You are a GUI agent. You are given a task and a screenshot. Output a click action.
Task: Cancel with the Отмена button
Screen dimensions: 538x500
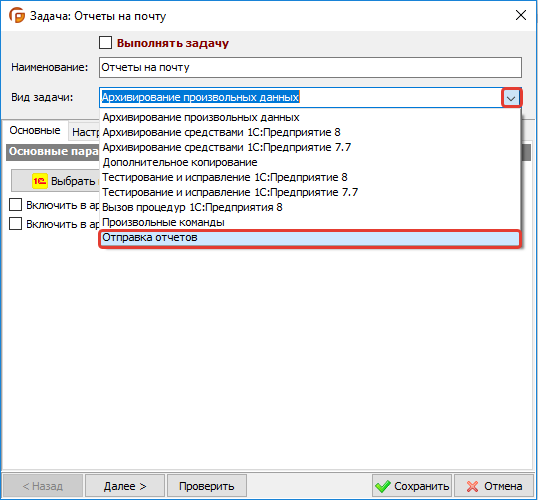pos(494,486)
